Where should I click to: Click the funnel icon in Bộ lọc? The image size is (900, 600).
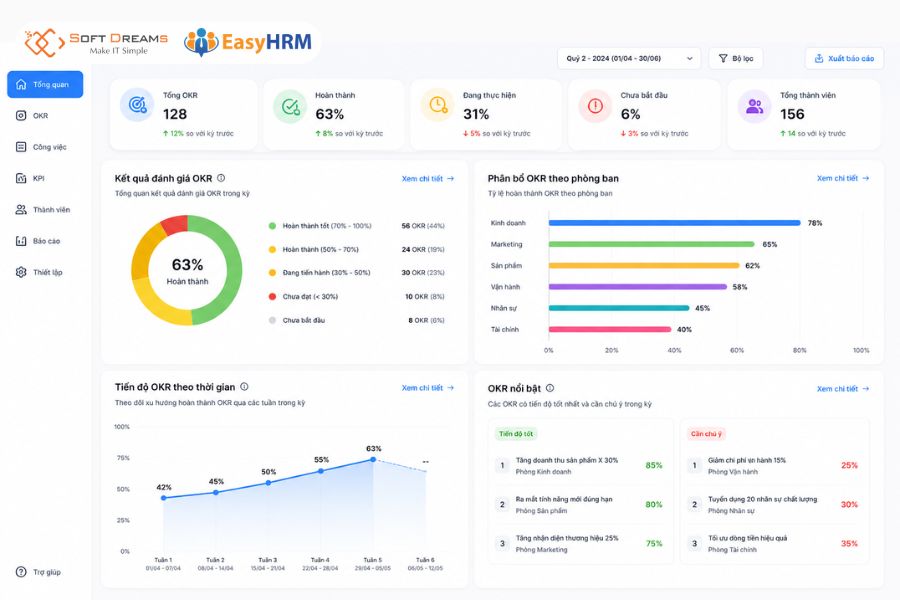(x=723, y=58)
